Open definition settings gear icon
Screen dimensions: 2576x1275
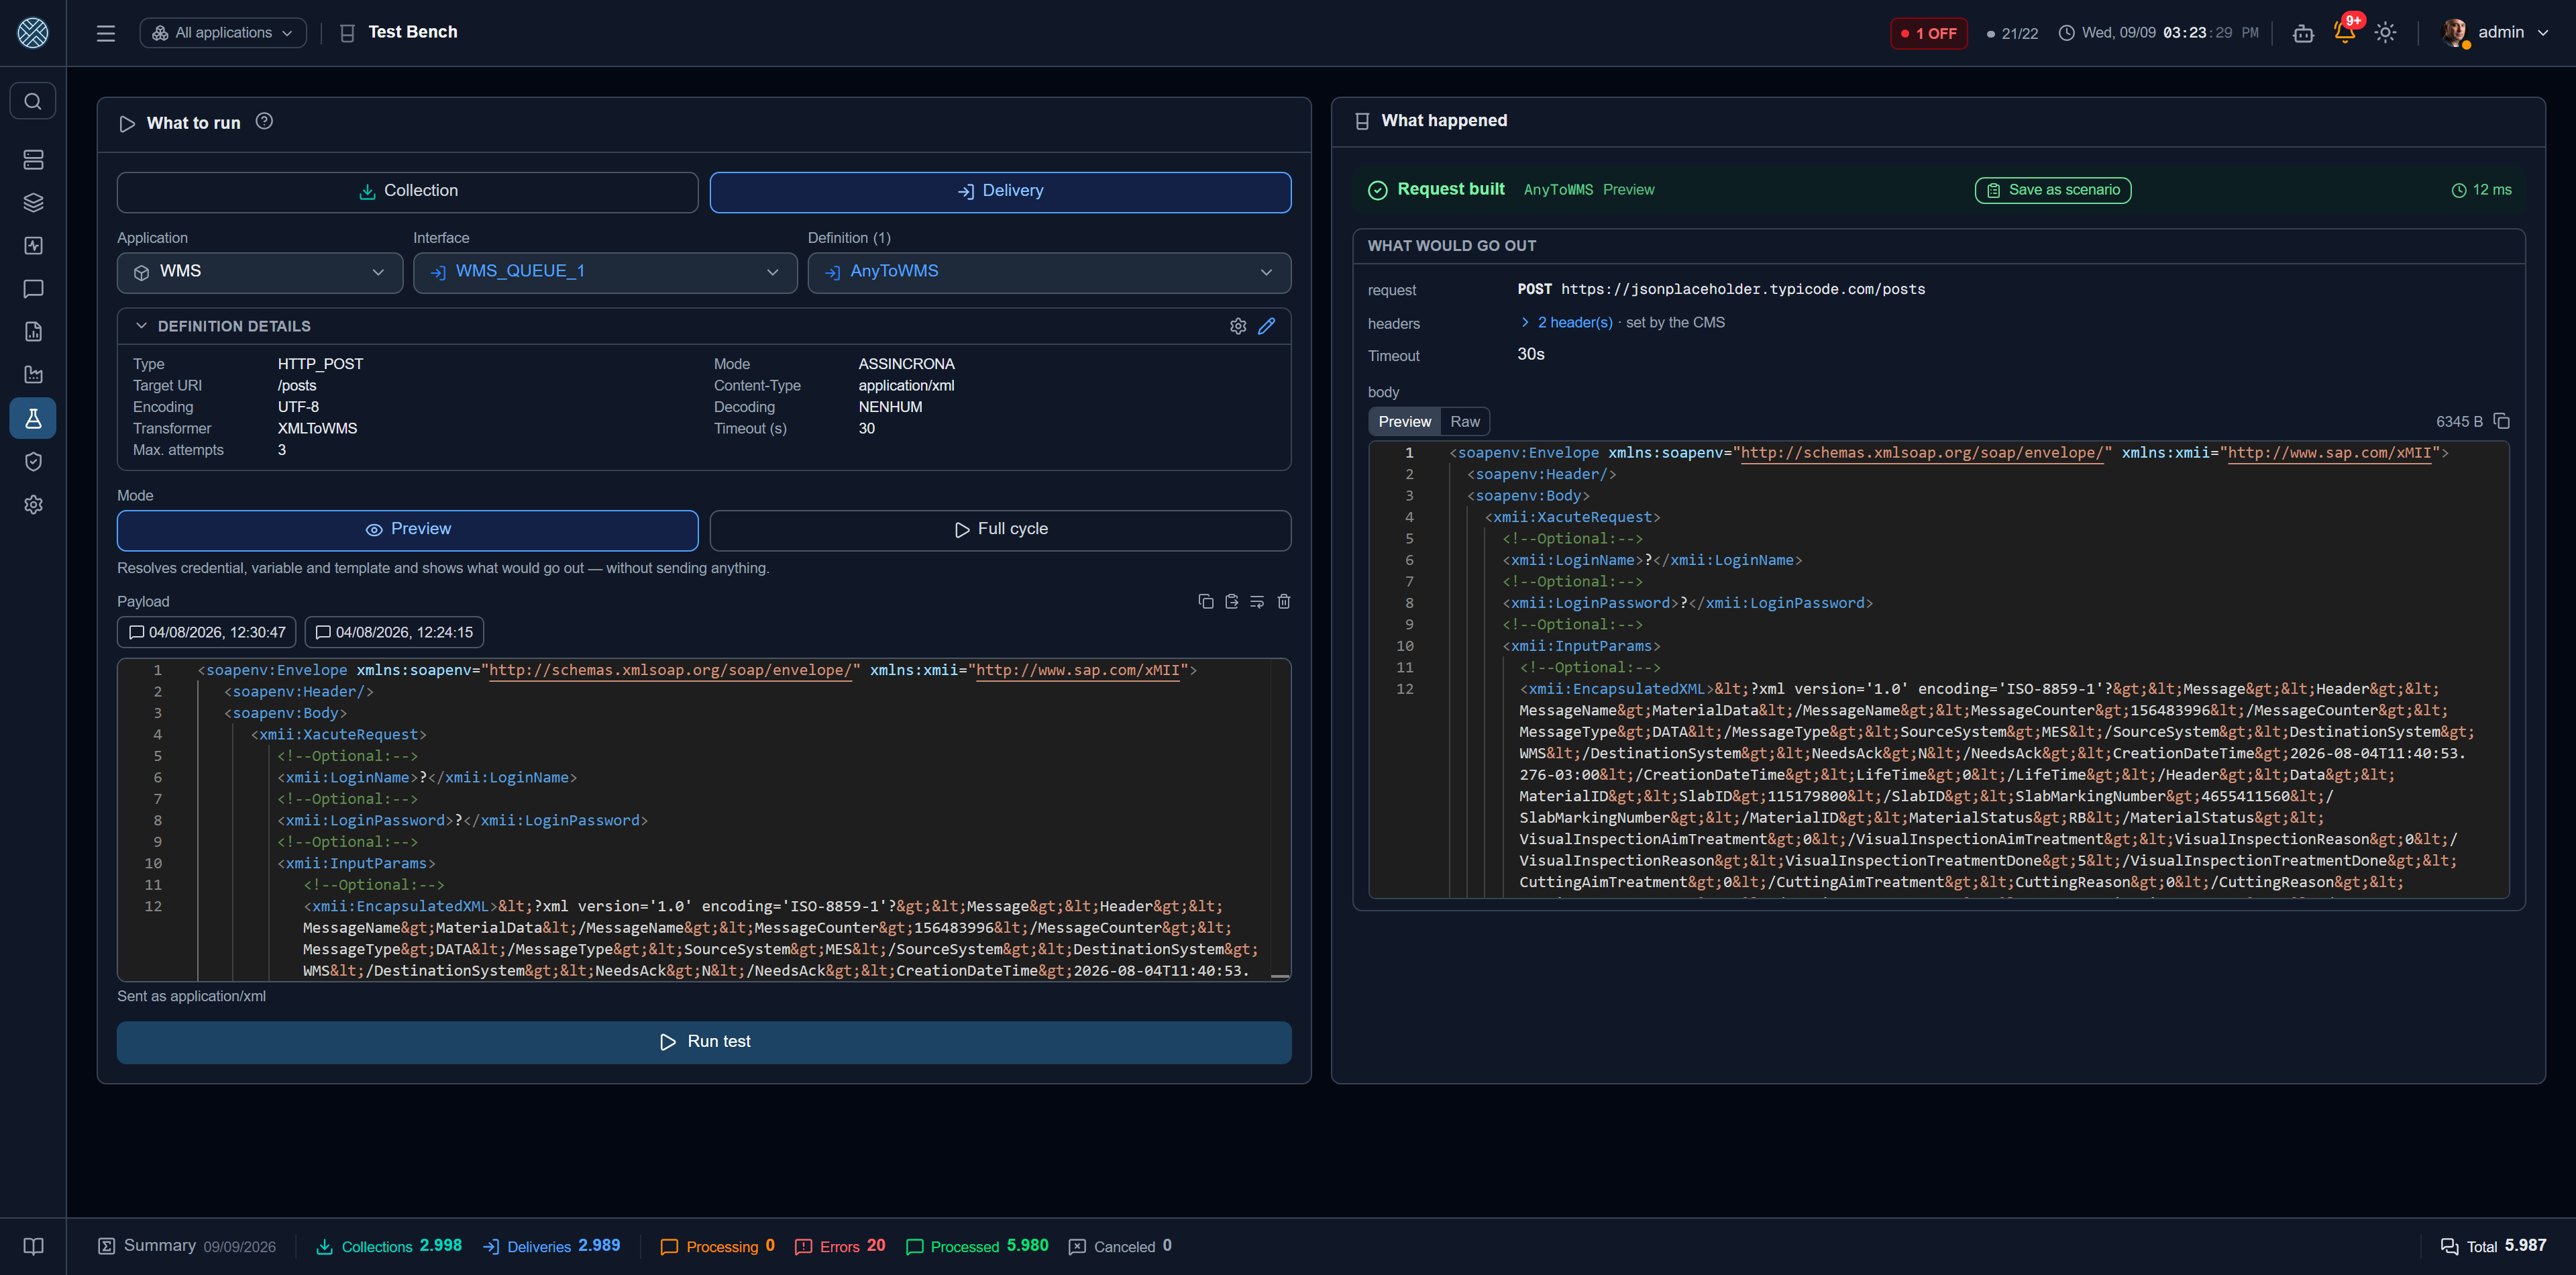pos(1238,326)
